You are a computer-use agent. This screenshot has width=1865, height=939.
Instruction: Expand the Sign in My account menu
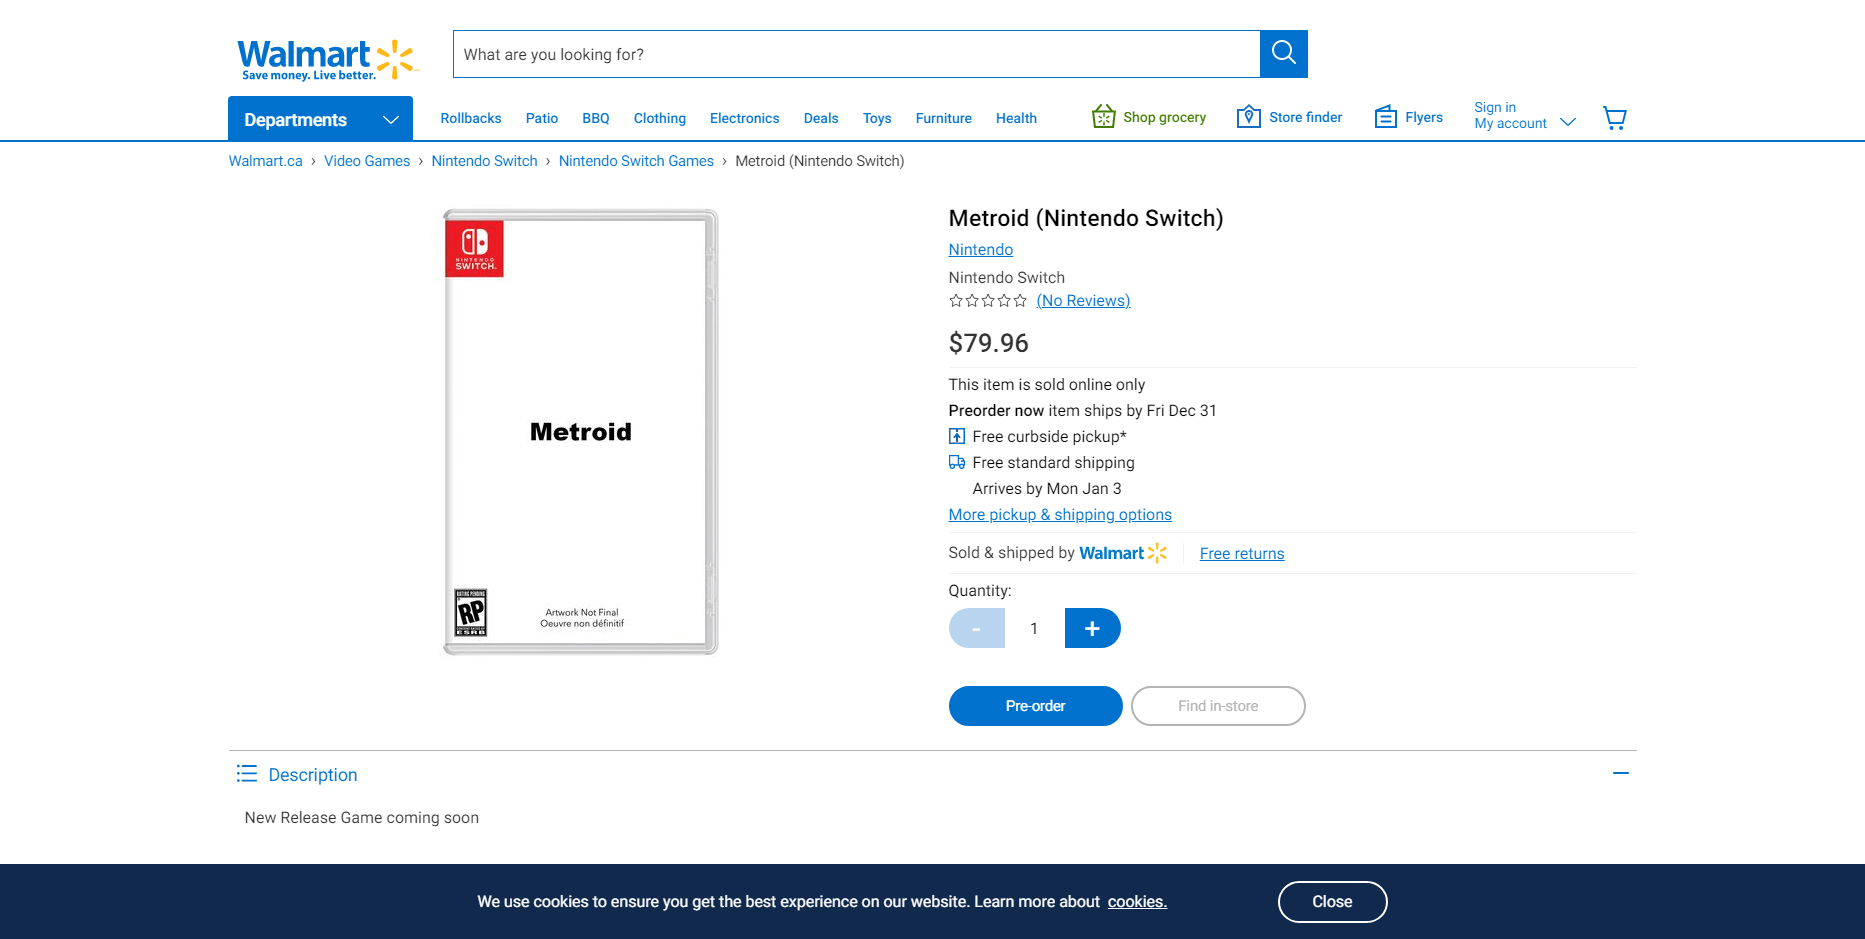[x=1524, y=116]
